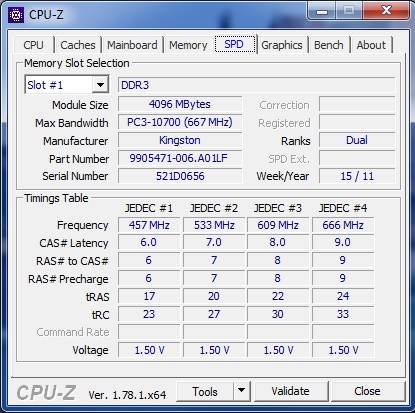Viewport: 415px width, 413px height.
Task: Open the About tab
Action: [371, 45]
